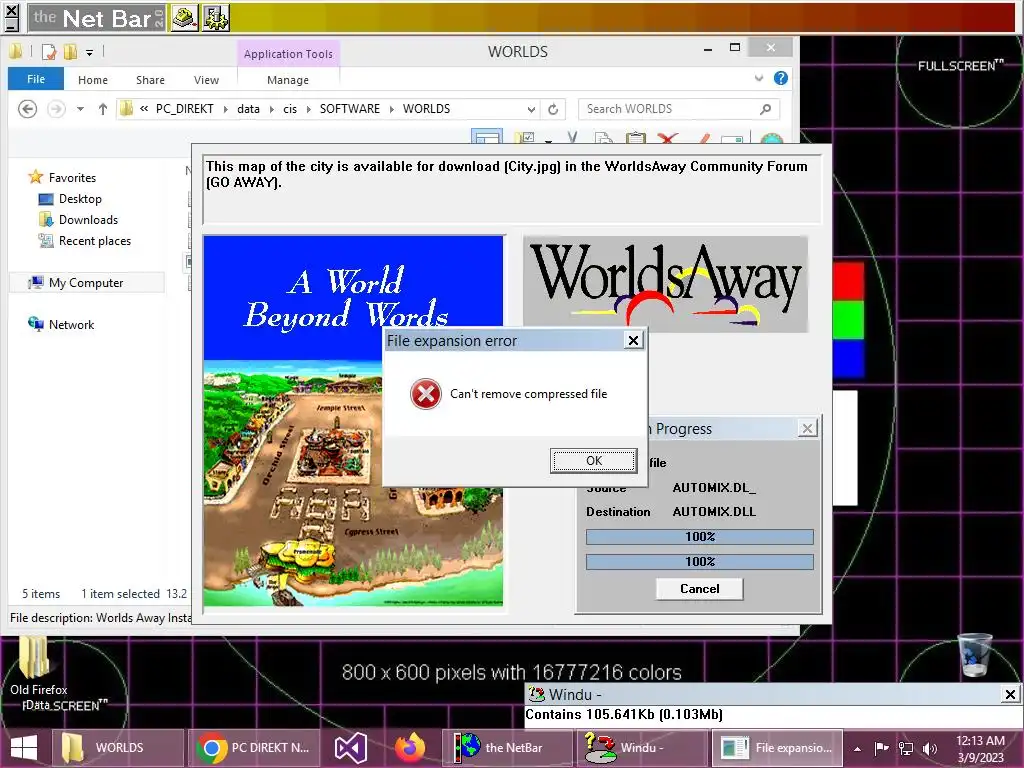Click the red color block

click(x=848, y=281)
